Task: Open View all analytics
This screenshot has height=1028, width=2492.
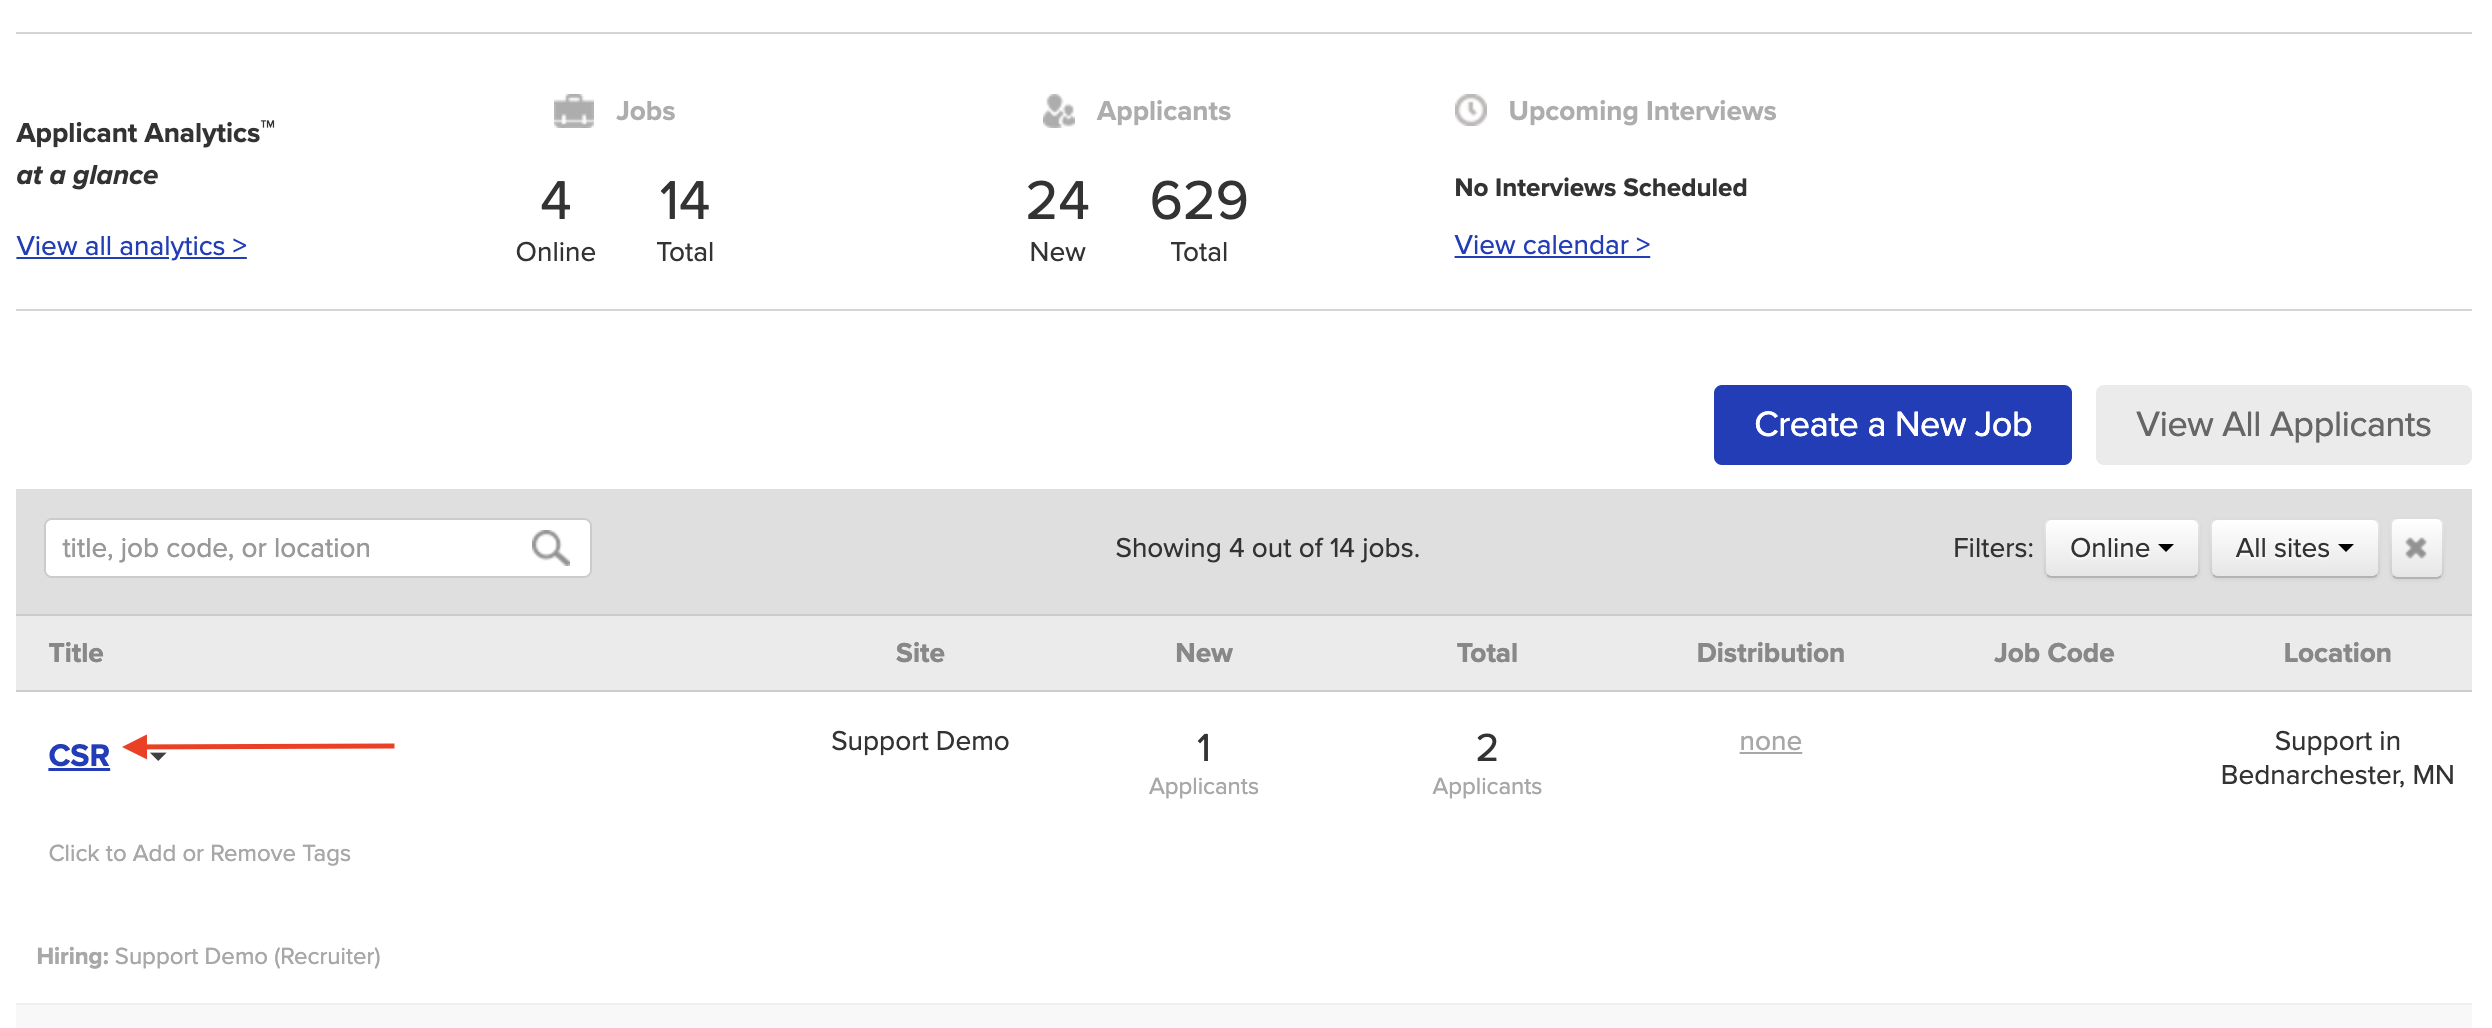Action: pyautogui.click(x=131, y=246)
